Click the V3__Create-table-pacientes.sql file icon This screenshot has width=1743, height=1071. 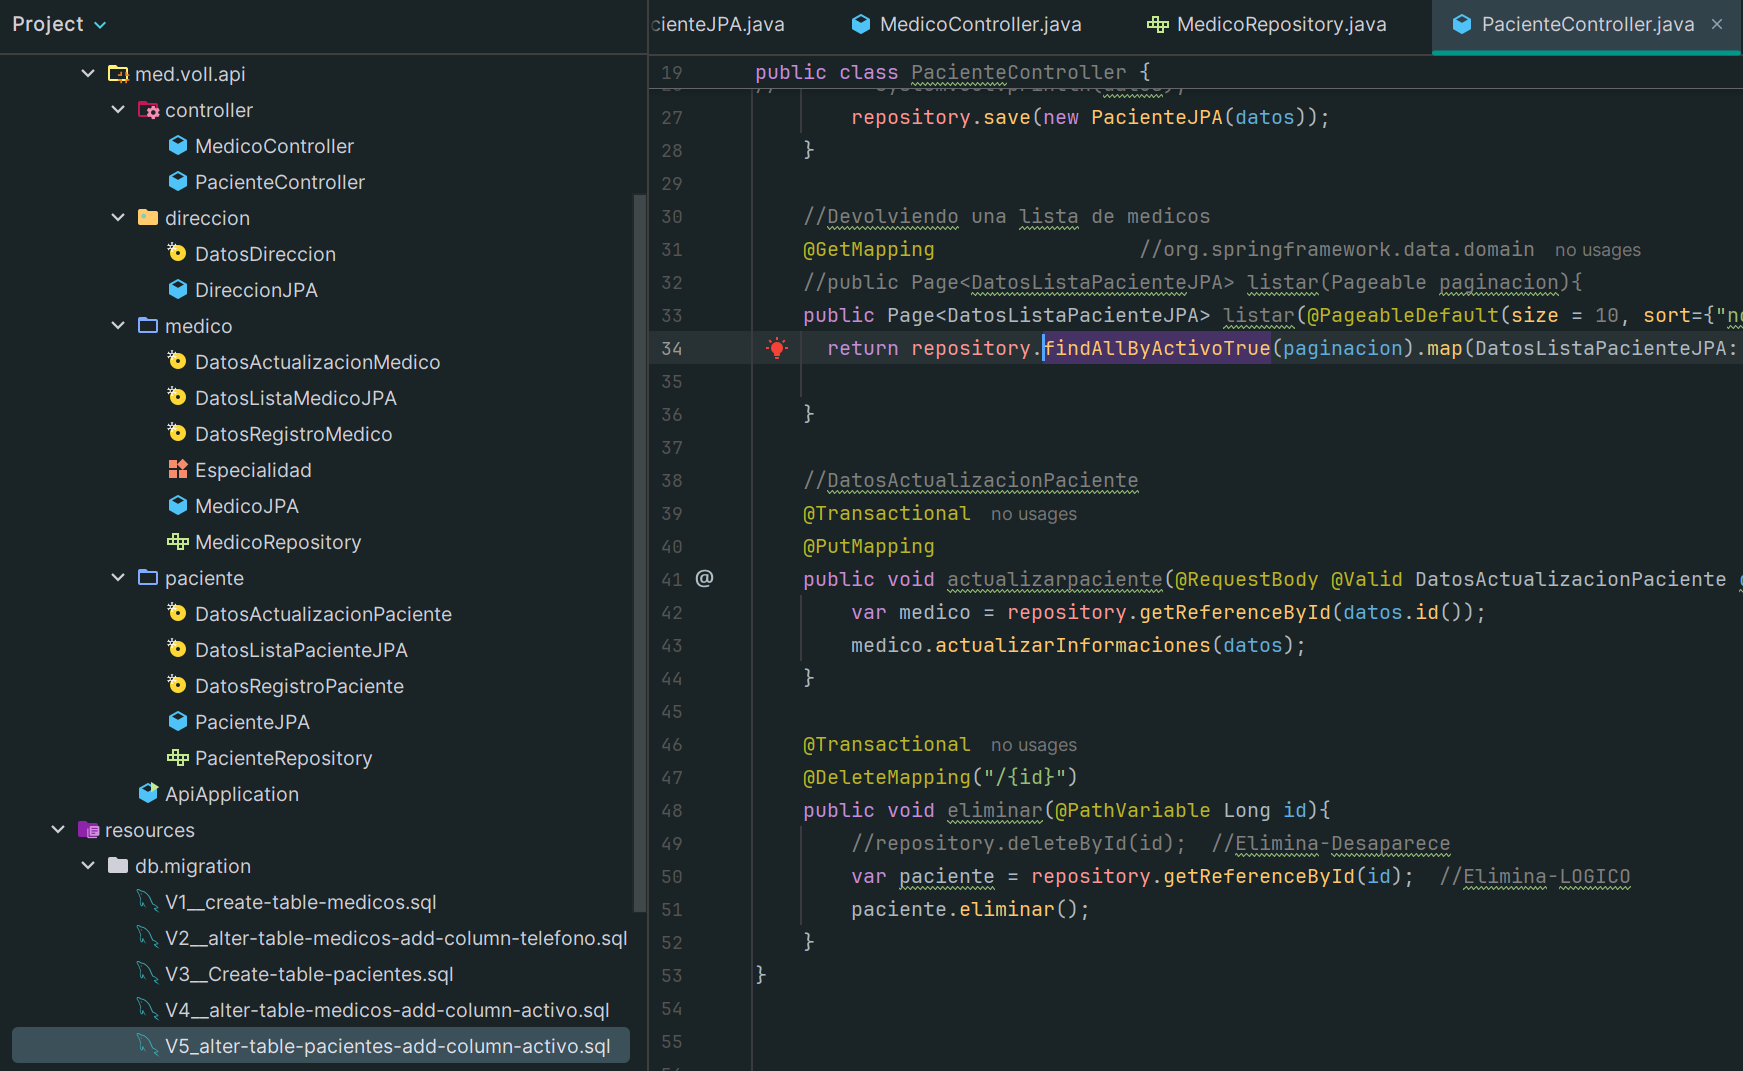point(148,974)
